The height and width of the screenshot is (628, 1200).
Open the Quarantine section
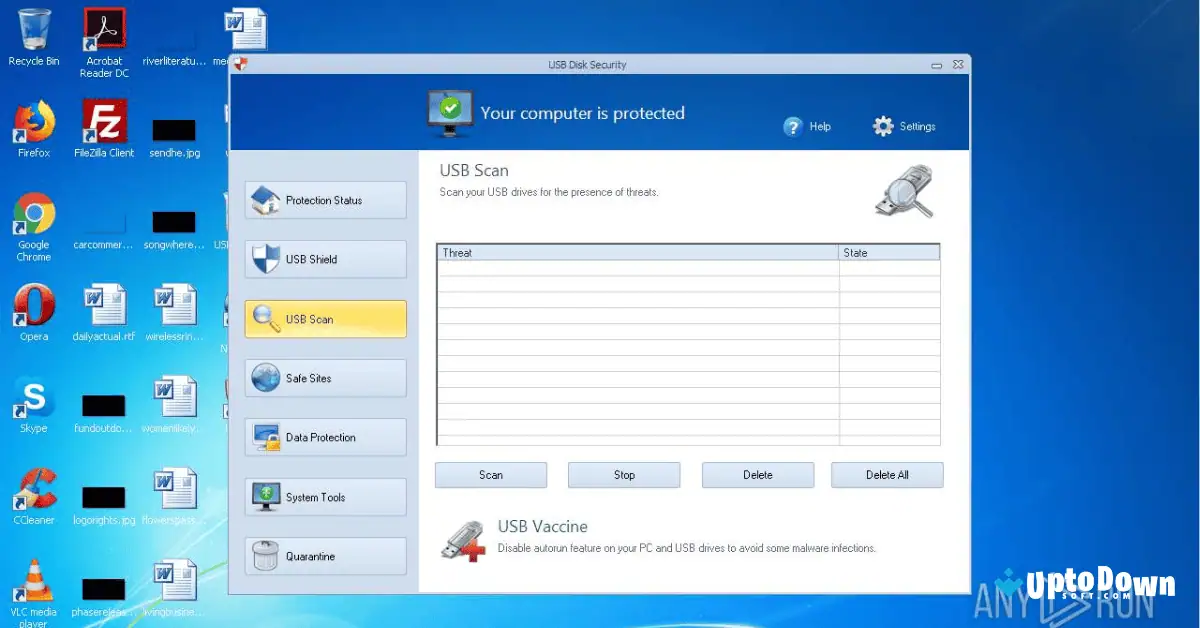[x=324, y=556]
